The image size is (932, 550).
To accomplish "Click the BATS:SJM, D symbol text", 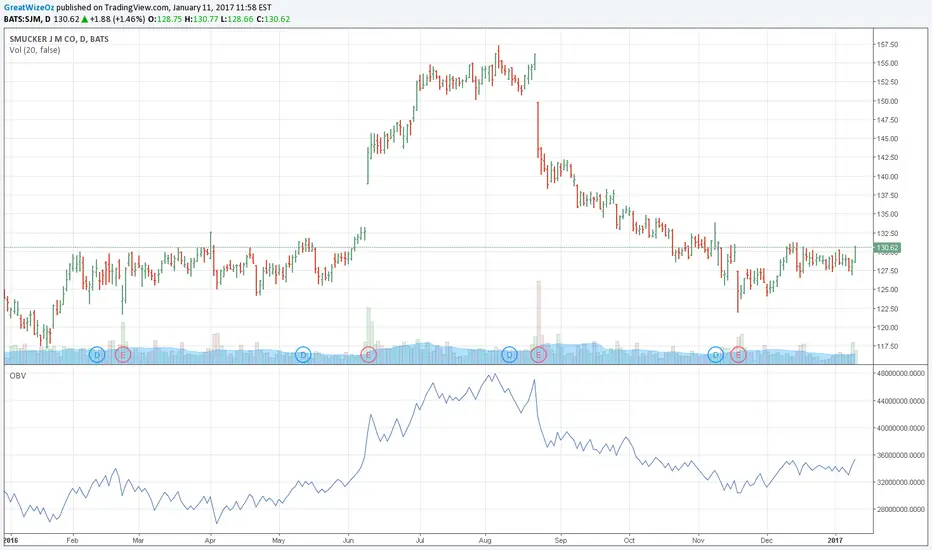I will 26,19.
